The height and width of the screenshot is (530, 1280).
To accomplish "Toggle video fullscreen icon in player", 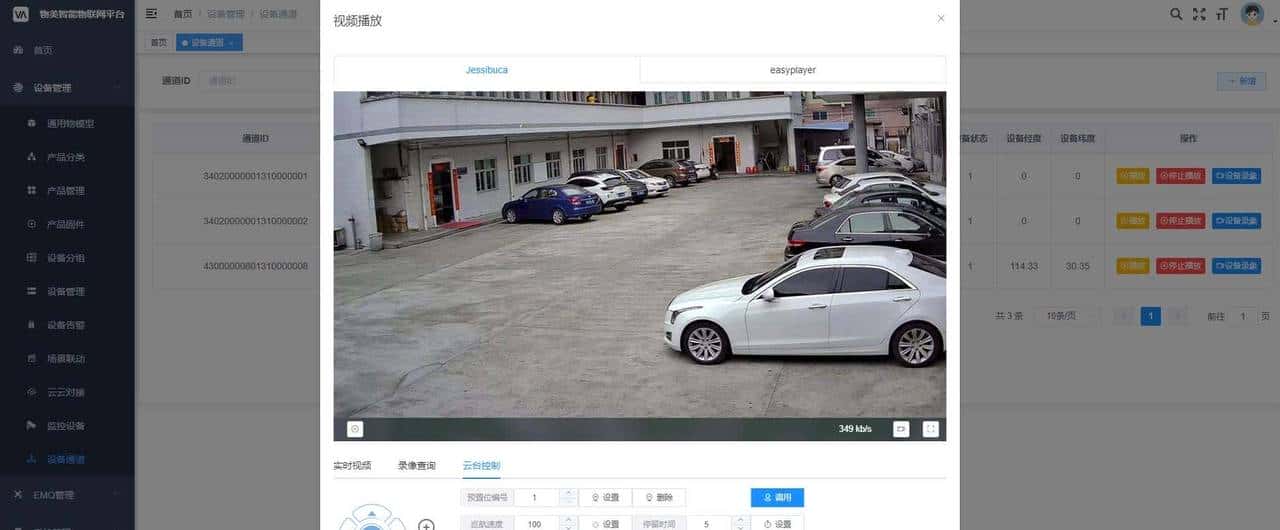I will pos(931,429).
